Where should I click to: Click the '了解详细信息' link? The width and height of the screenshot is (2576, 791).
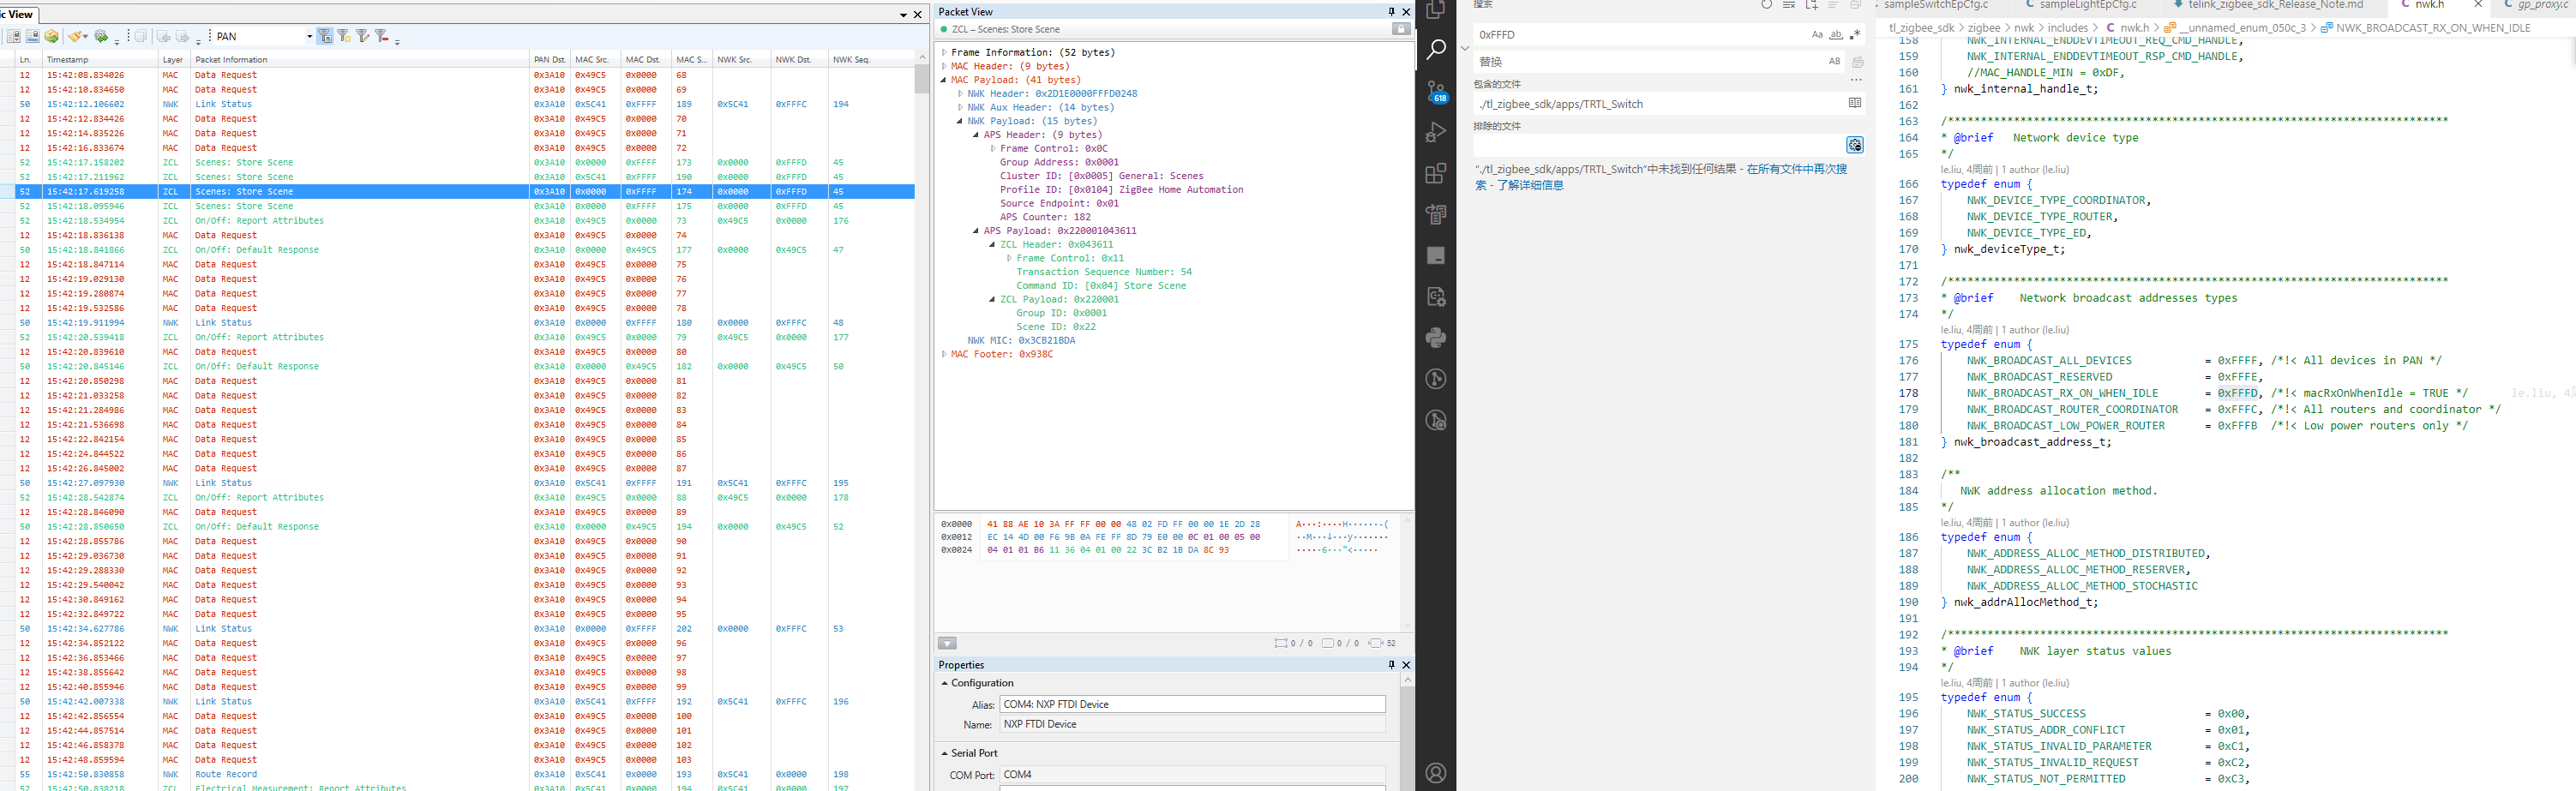[x=1530, y=185]
